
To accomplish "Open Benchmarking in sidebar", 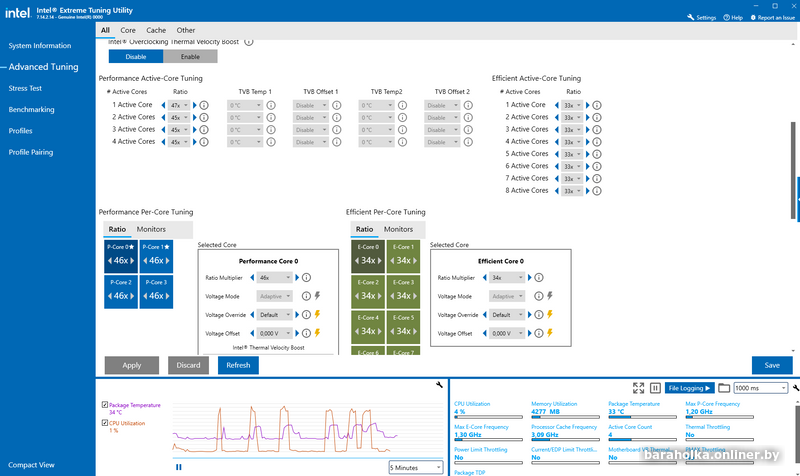I will tap(31, 110).
